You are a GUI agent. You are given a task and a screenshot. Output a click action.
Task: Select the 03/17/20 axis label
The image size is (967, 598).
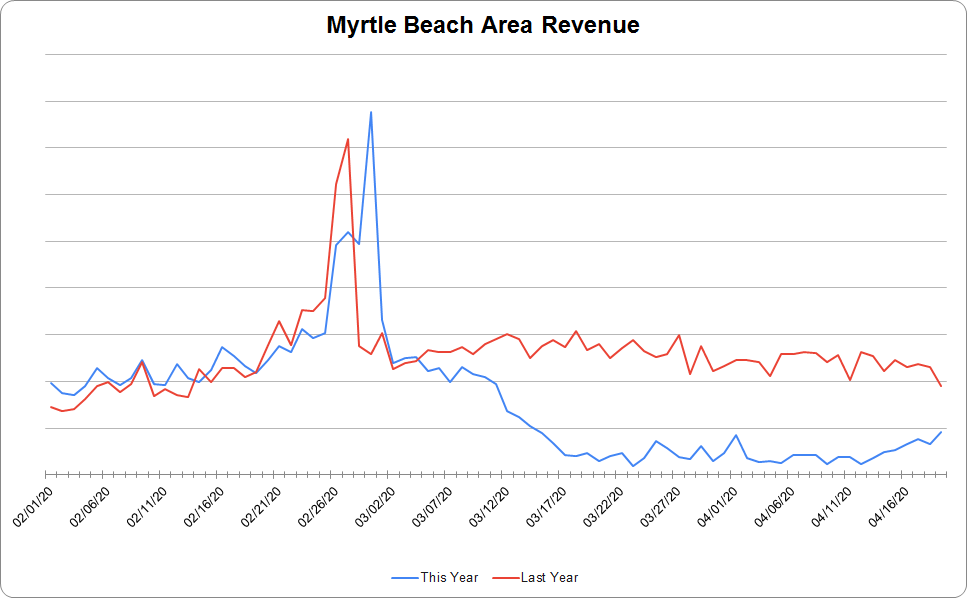click(x=546, y=507)
